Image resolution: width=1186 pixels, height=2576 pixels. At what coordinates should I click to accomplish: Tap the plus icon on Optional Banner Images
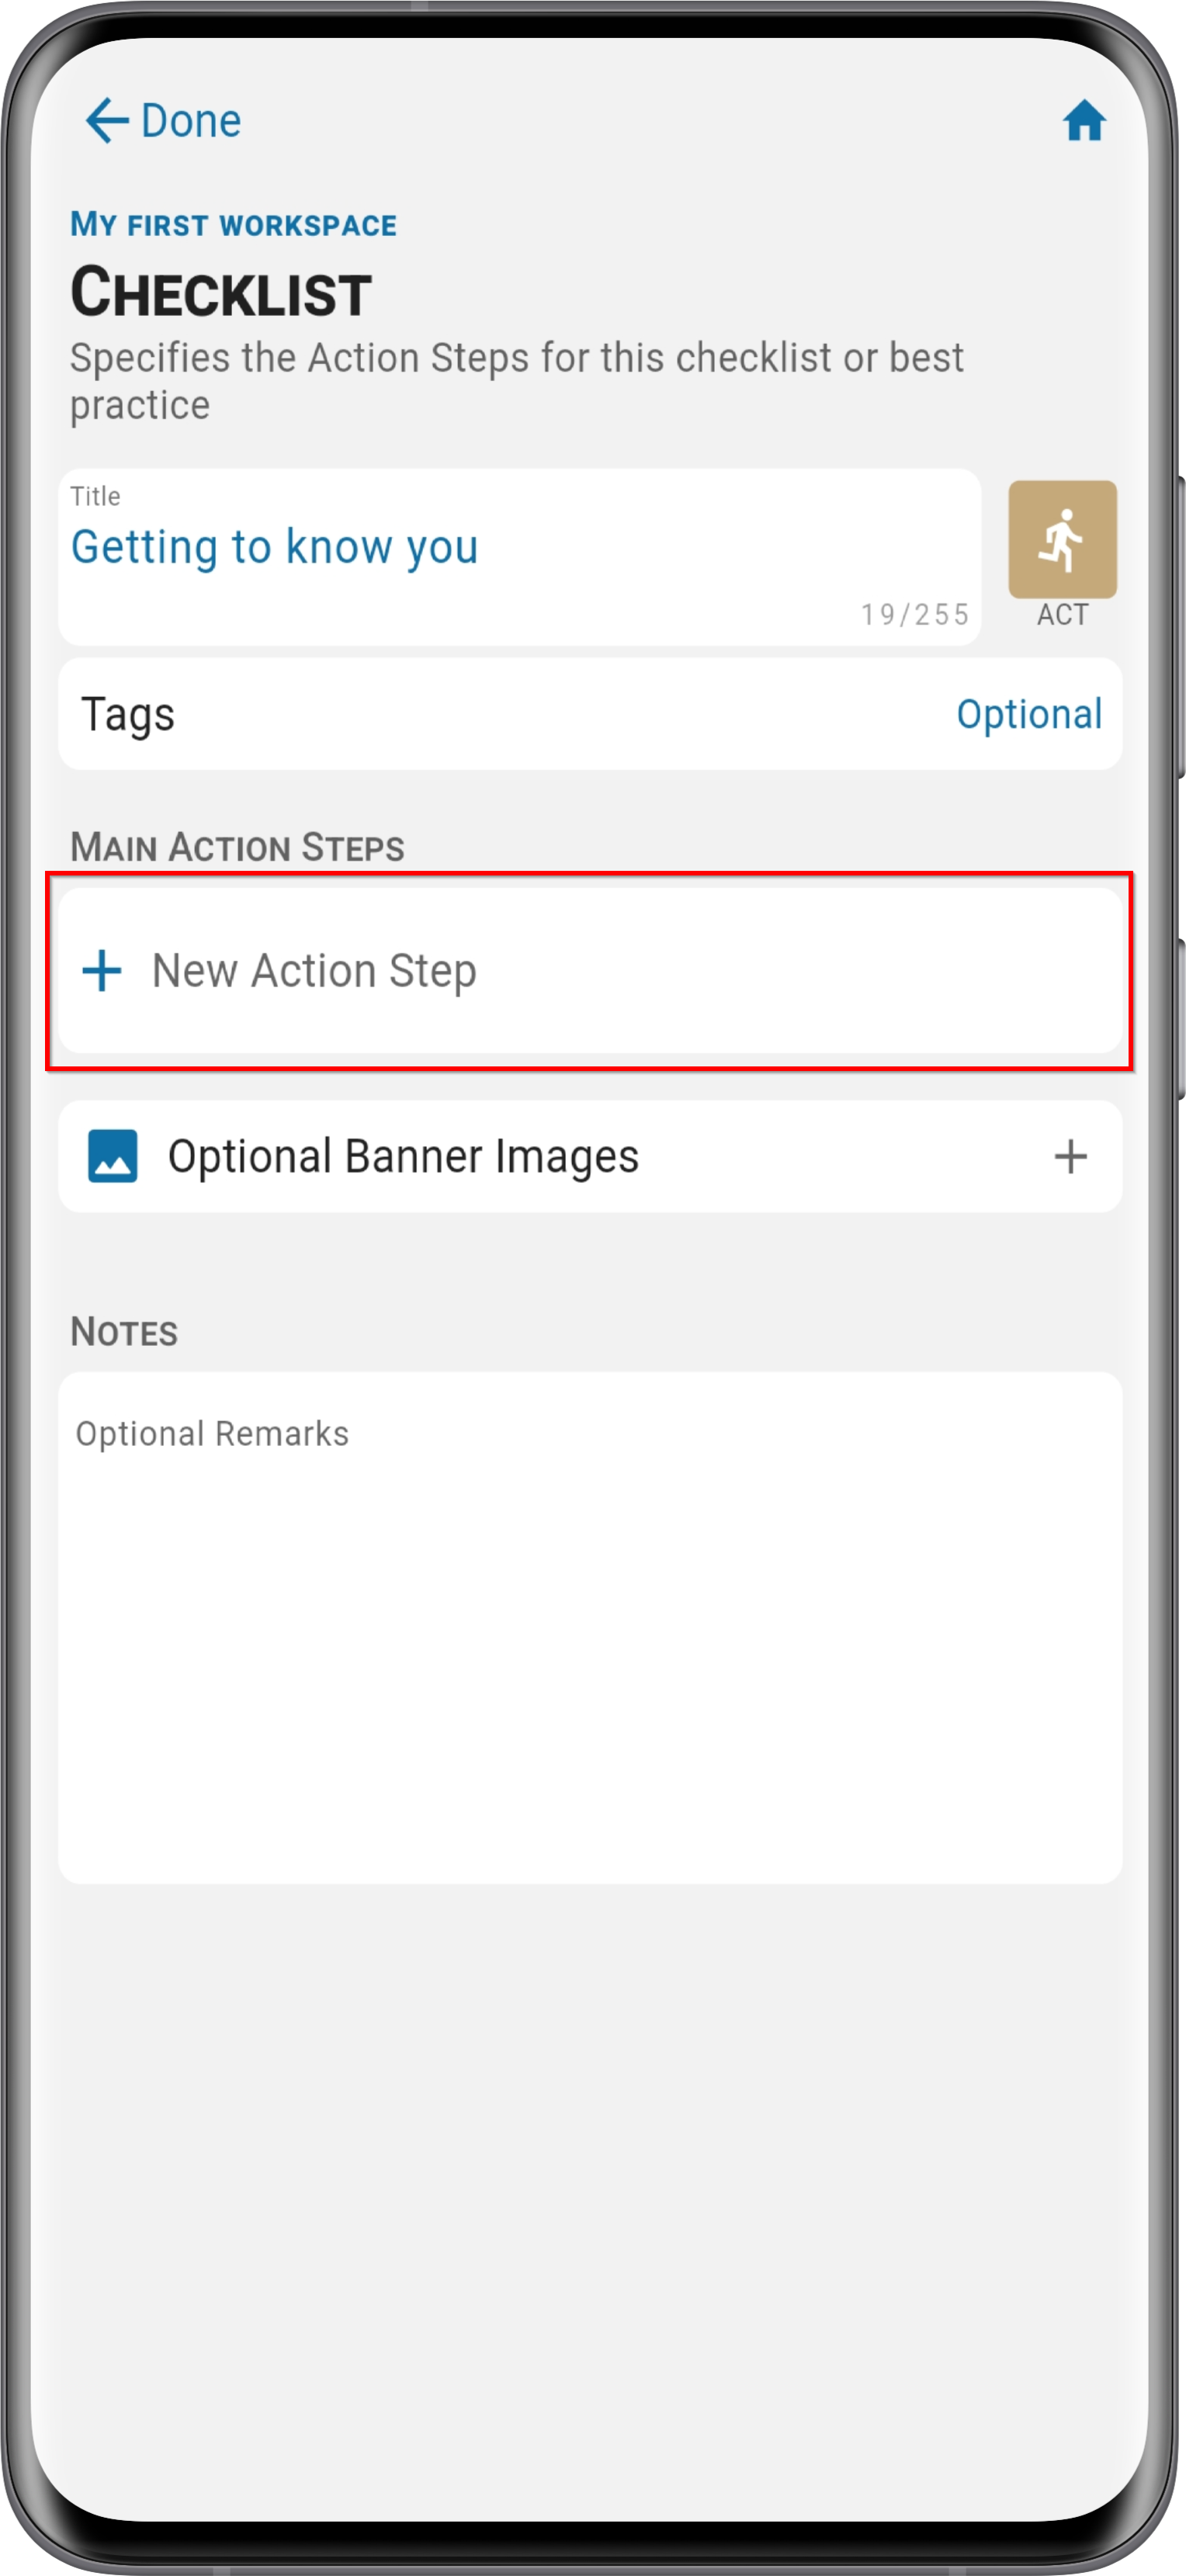[x=1070, y=1156]
